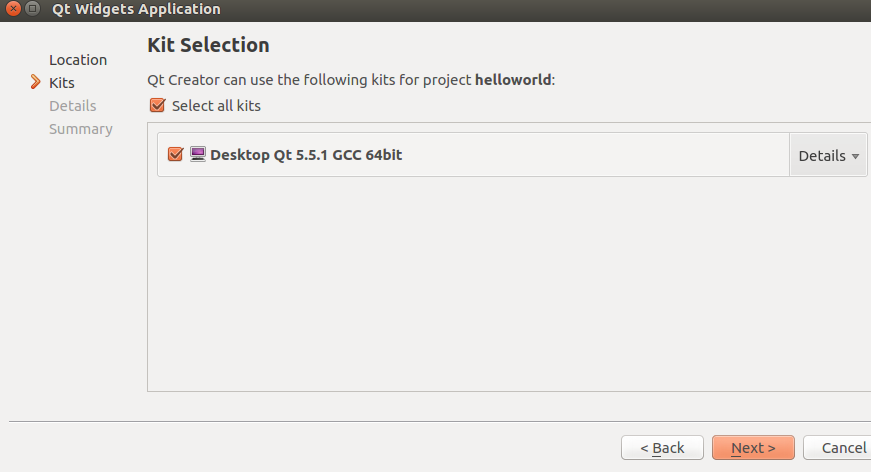
Task: Click the Summary step in the sidebar
Action: click(x=81, y=129)
